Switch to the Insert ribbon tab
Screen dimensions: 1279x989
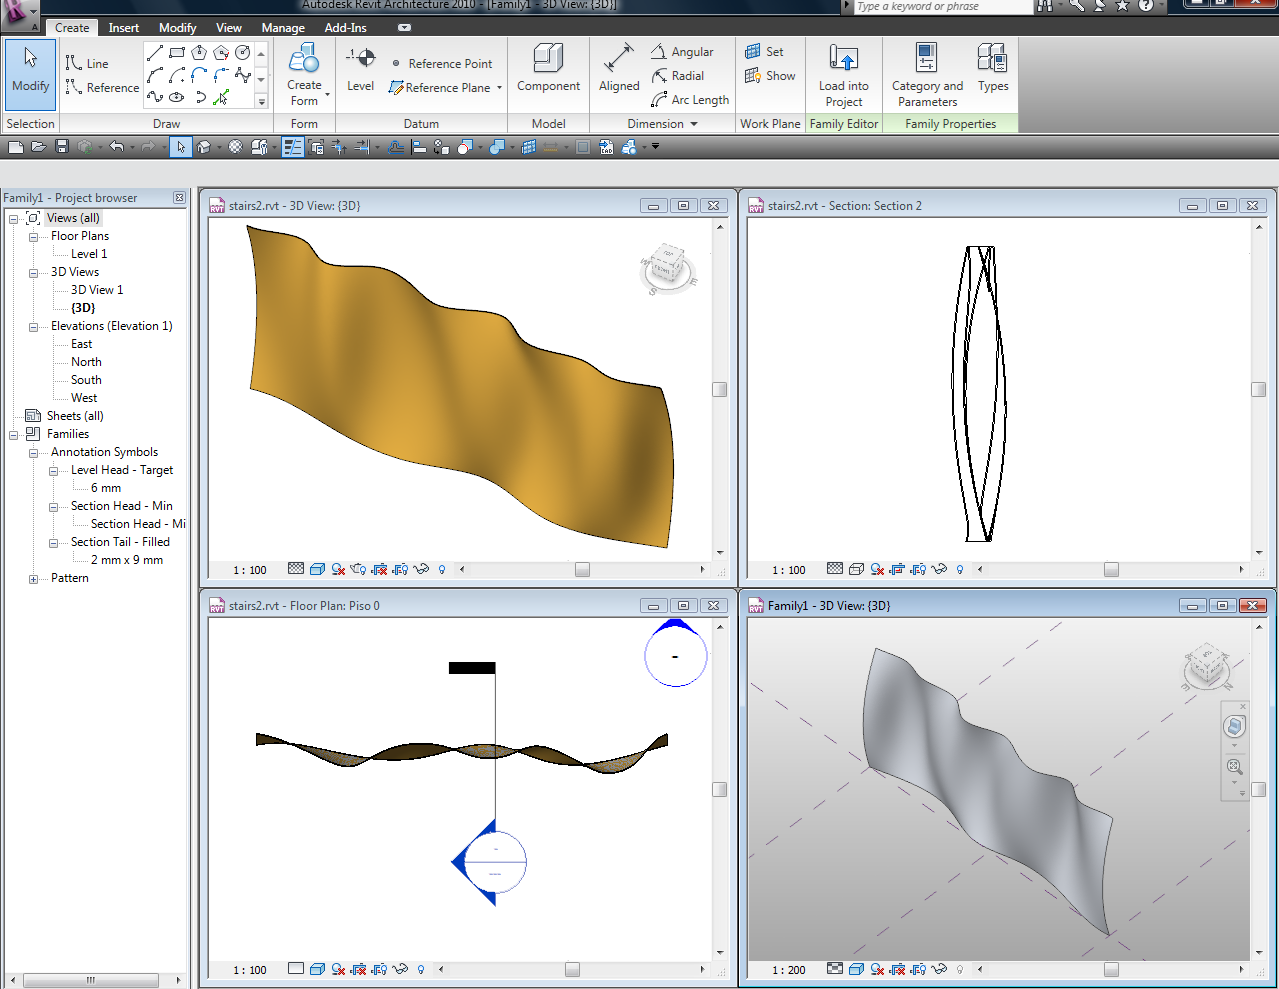point(124,28)
